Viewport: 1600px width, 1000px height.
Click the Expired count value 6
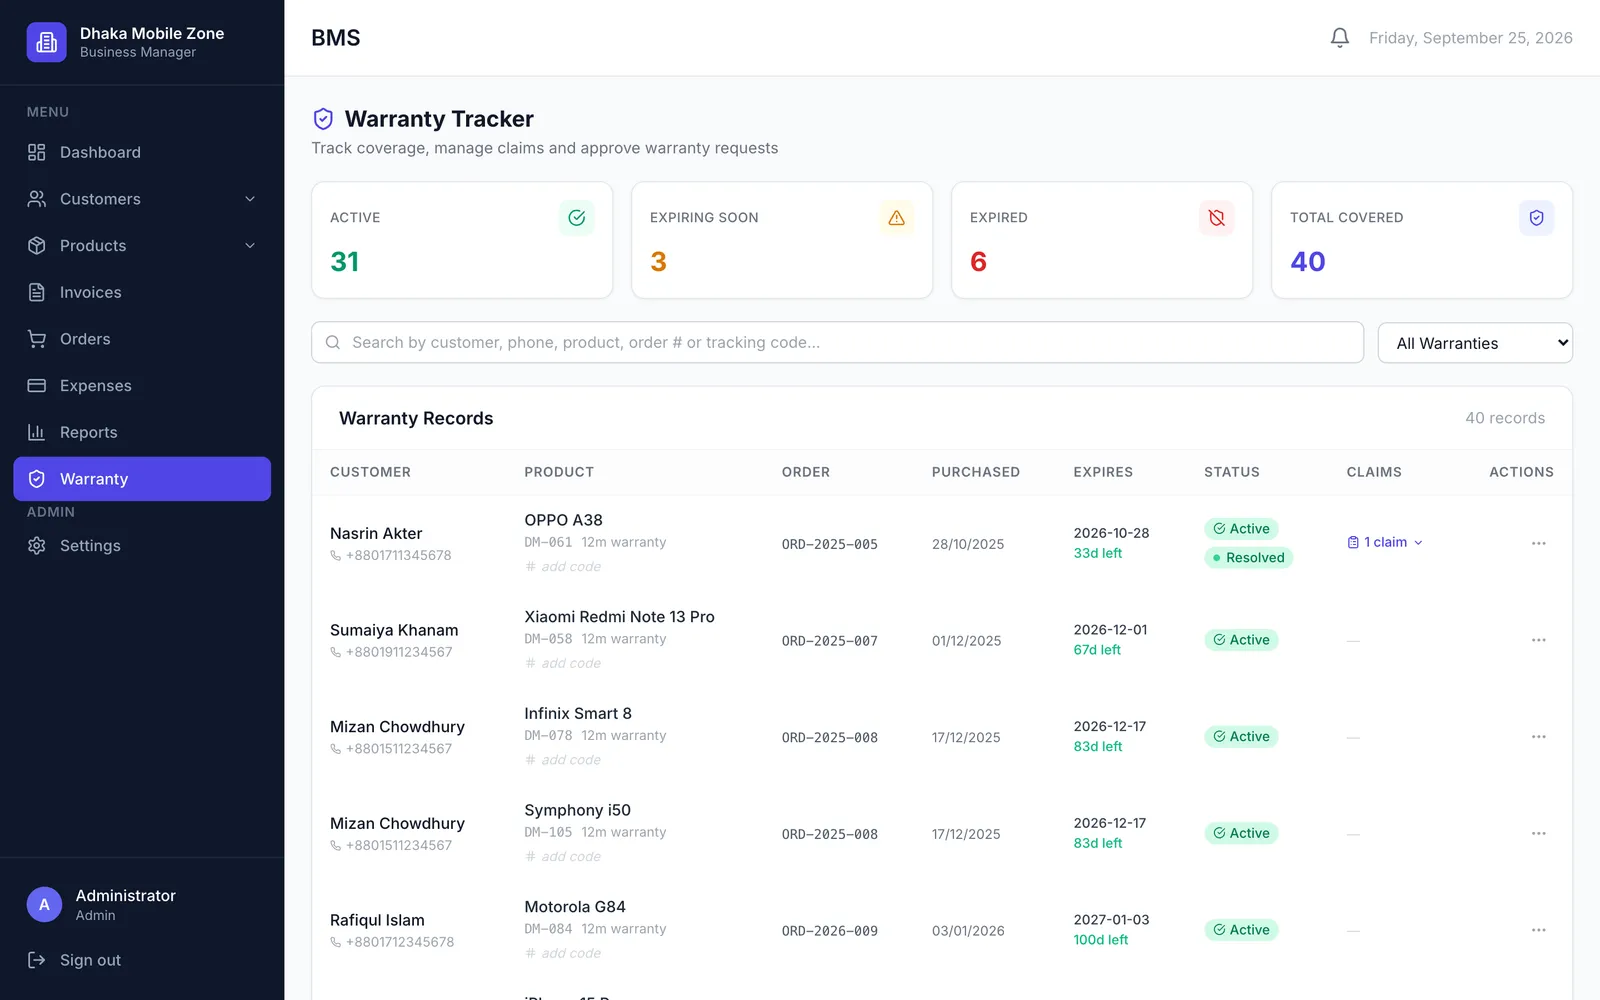[x=978, y=262]
